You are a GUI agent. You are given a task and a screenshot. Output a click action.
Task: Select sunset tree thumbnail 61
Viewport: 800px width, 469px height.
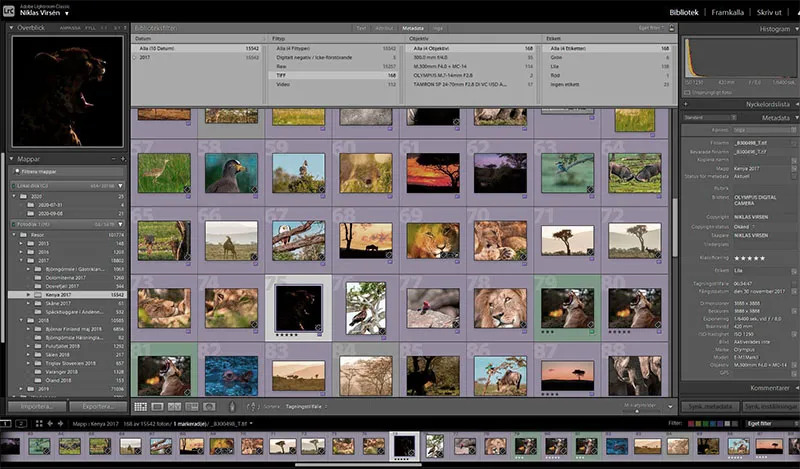coord(433,174)
